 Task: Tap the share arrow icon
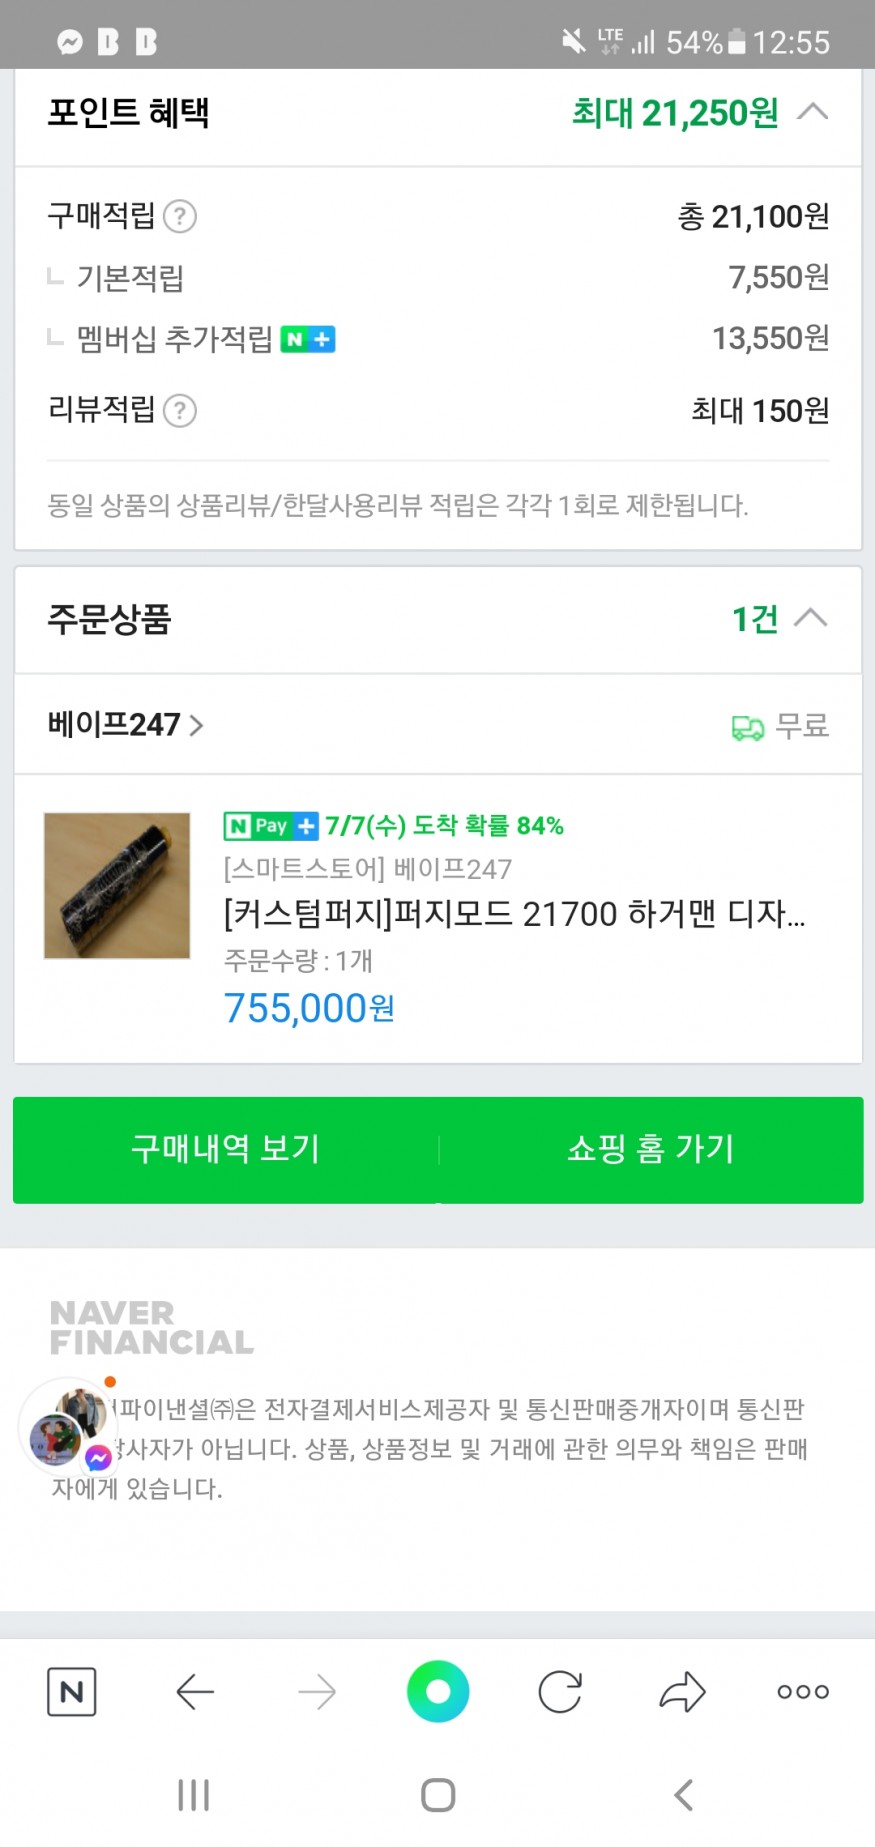pyautogui.click(x=682, y=1692)
